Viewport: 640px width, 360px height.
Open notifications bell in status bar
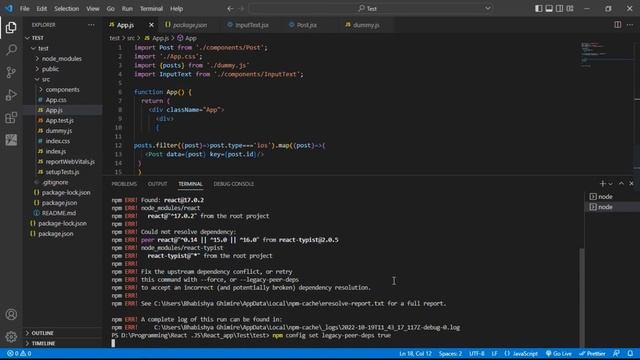coord(630,353)
